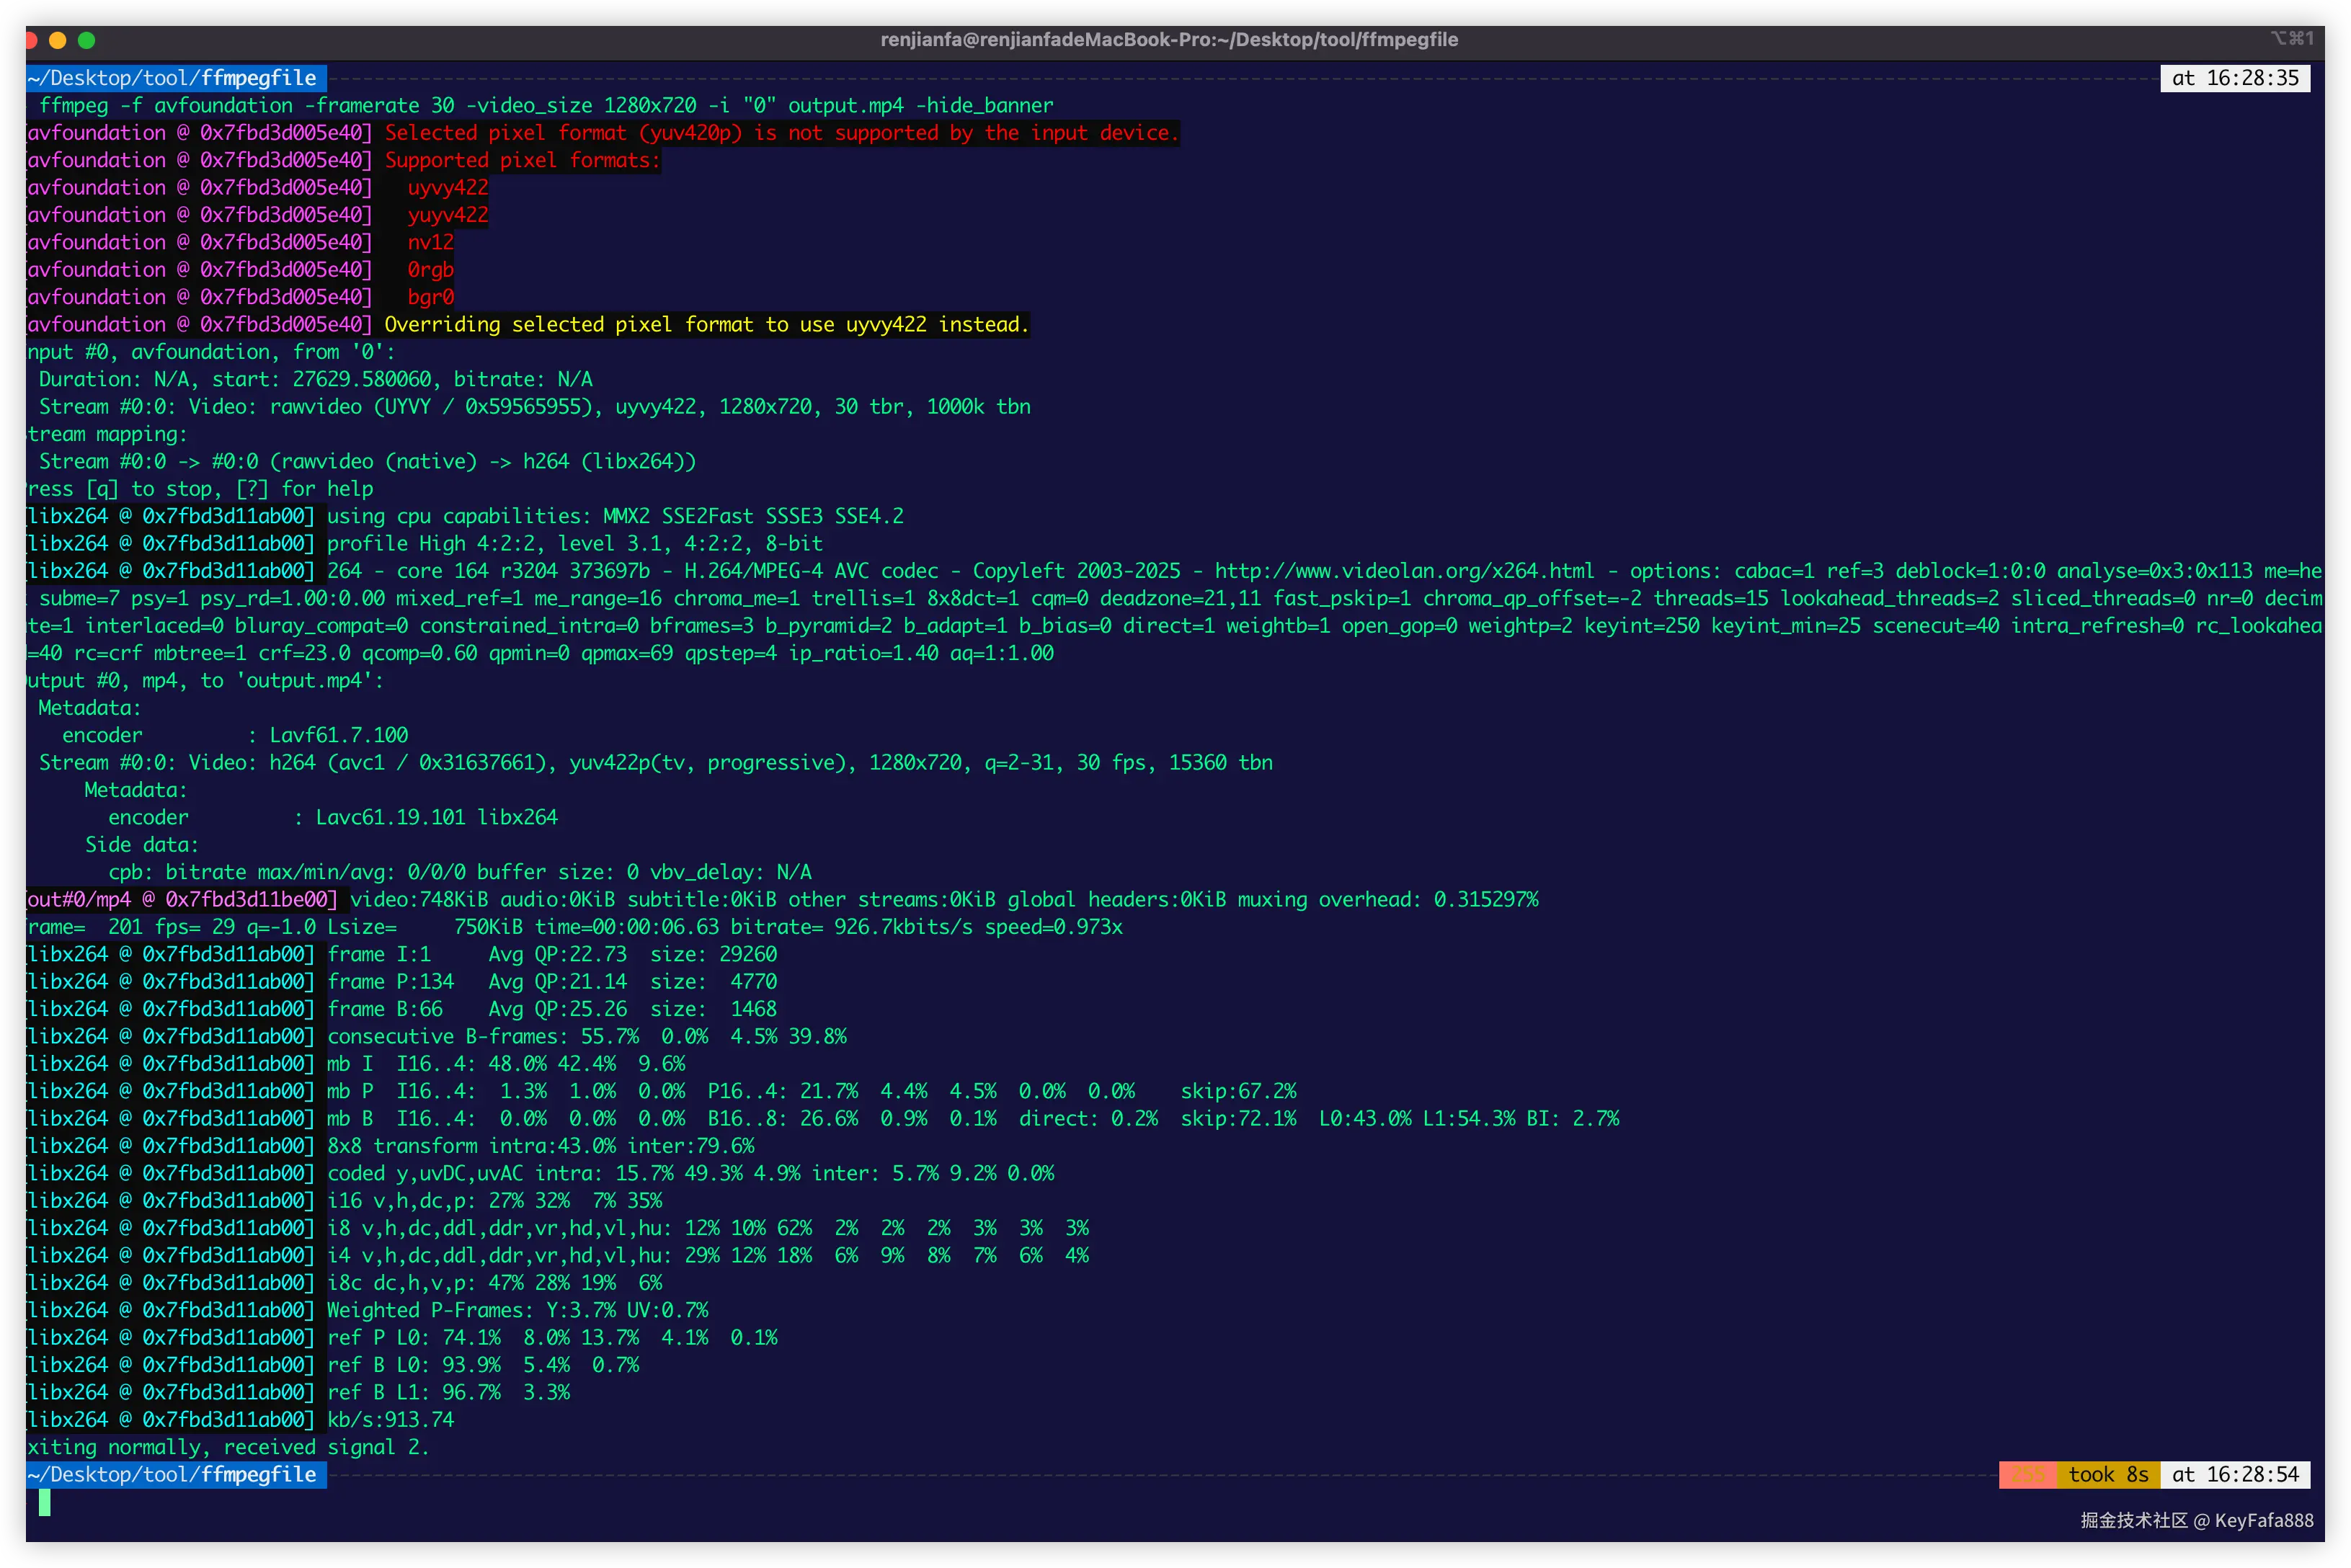The width and height of the screenshot is (2351, 1568).
Task: Click the 'at 16:28:35' timestamp at top
Action: click(x=2235, y=78)
